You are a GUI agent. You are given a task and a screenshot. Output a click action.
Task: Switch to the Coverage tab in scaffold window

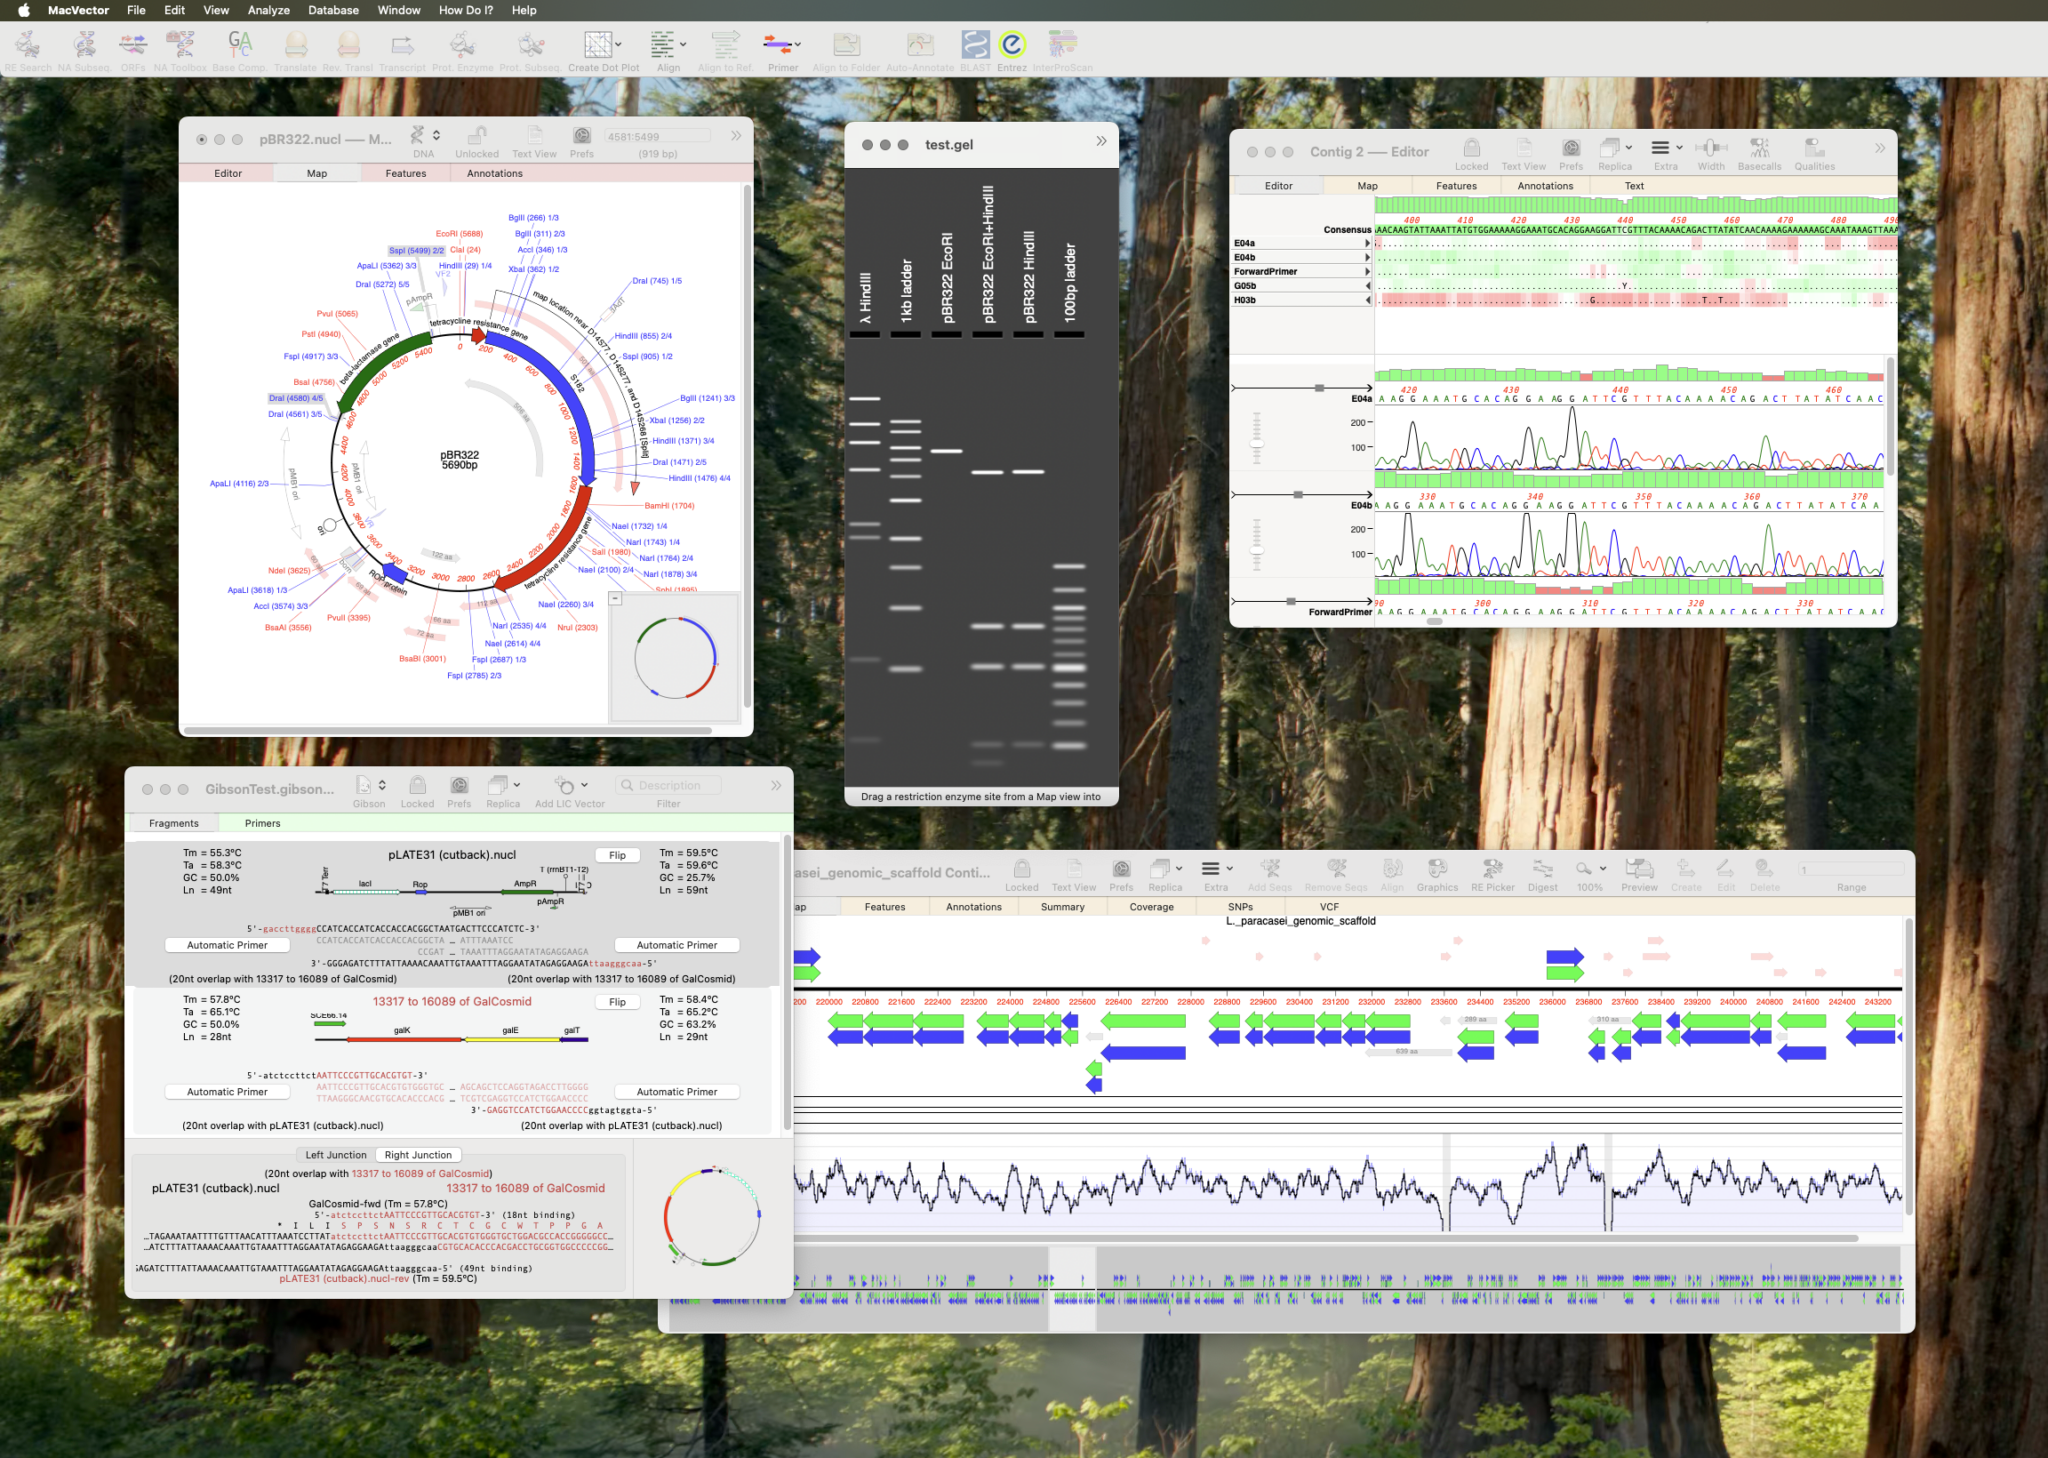[1151, 906]
